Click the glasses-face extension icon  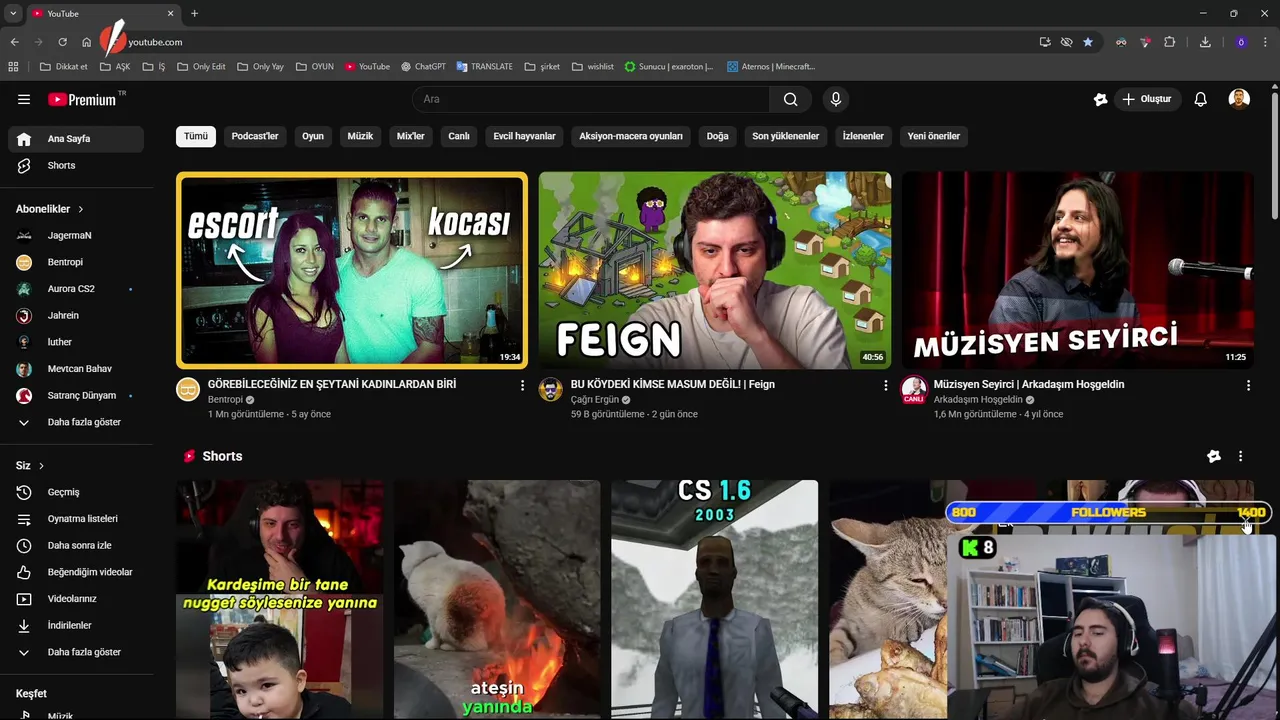coord(1121,42)
